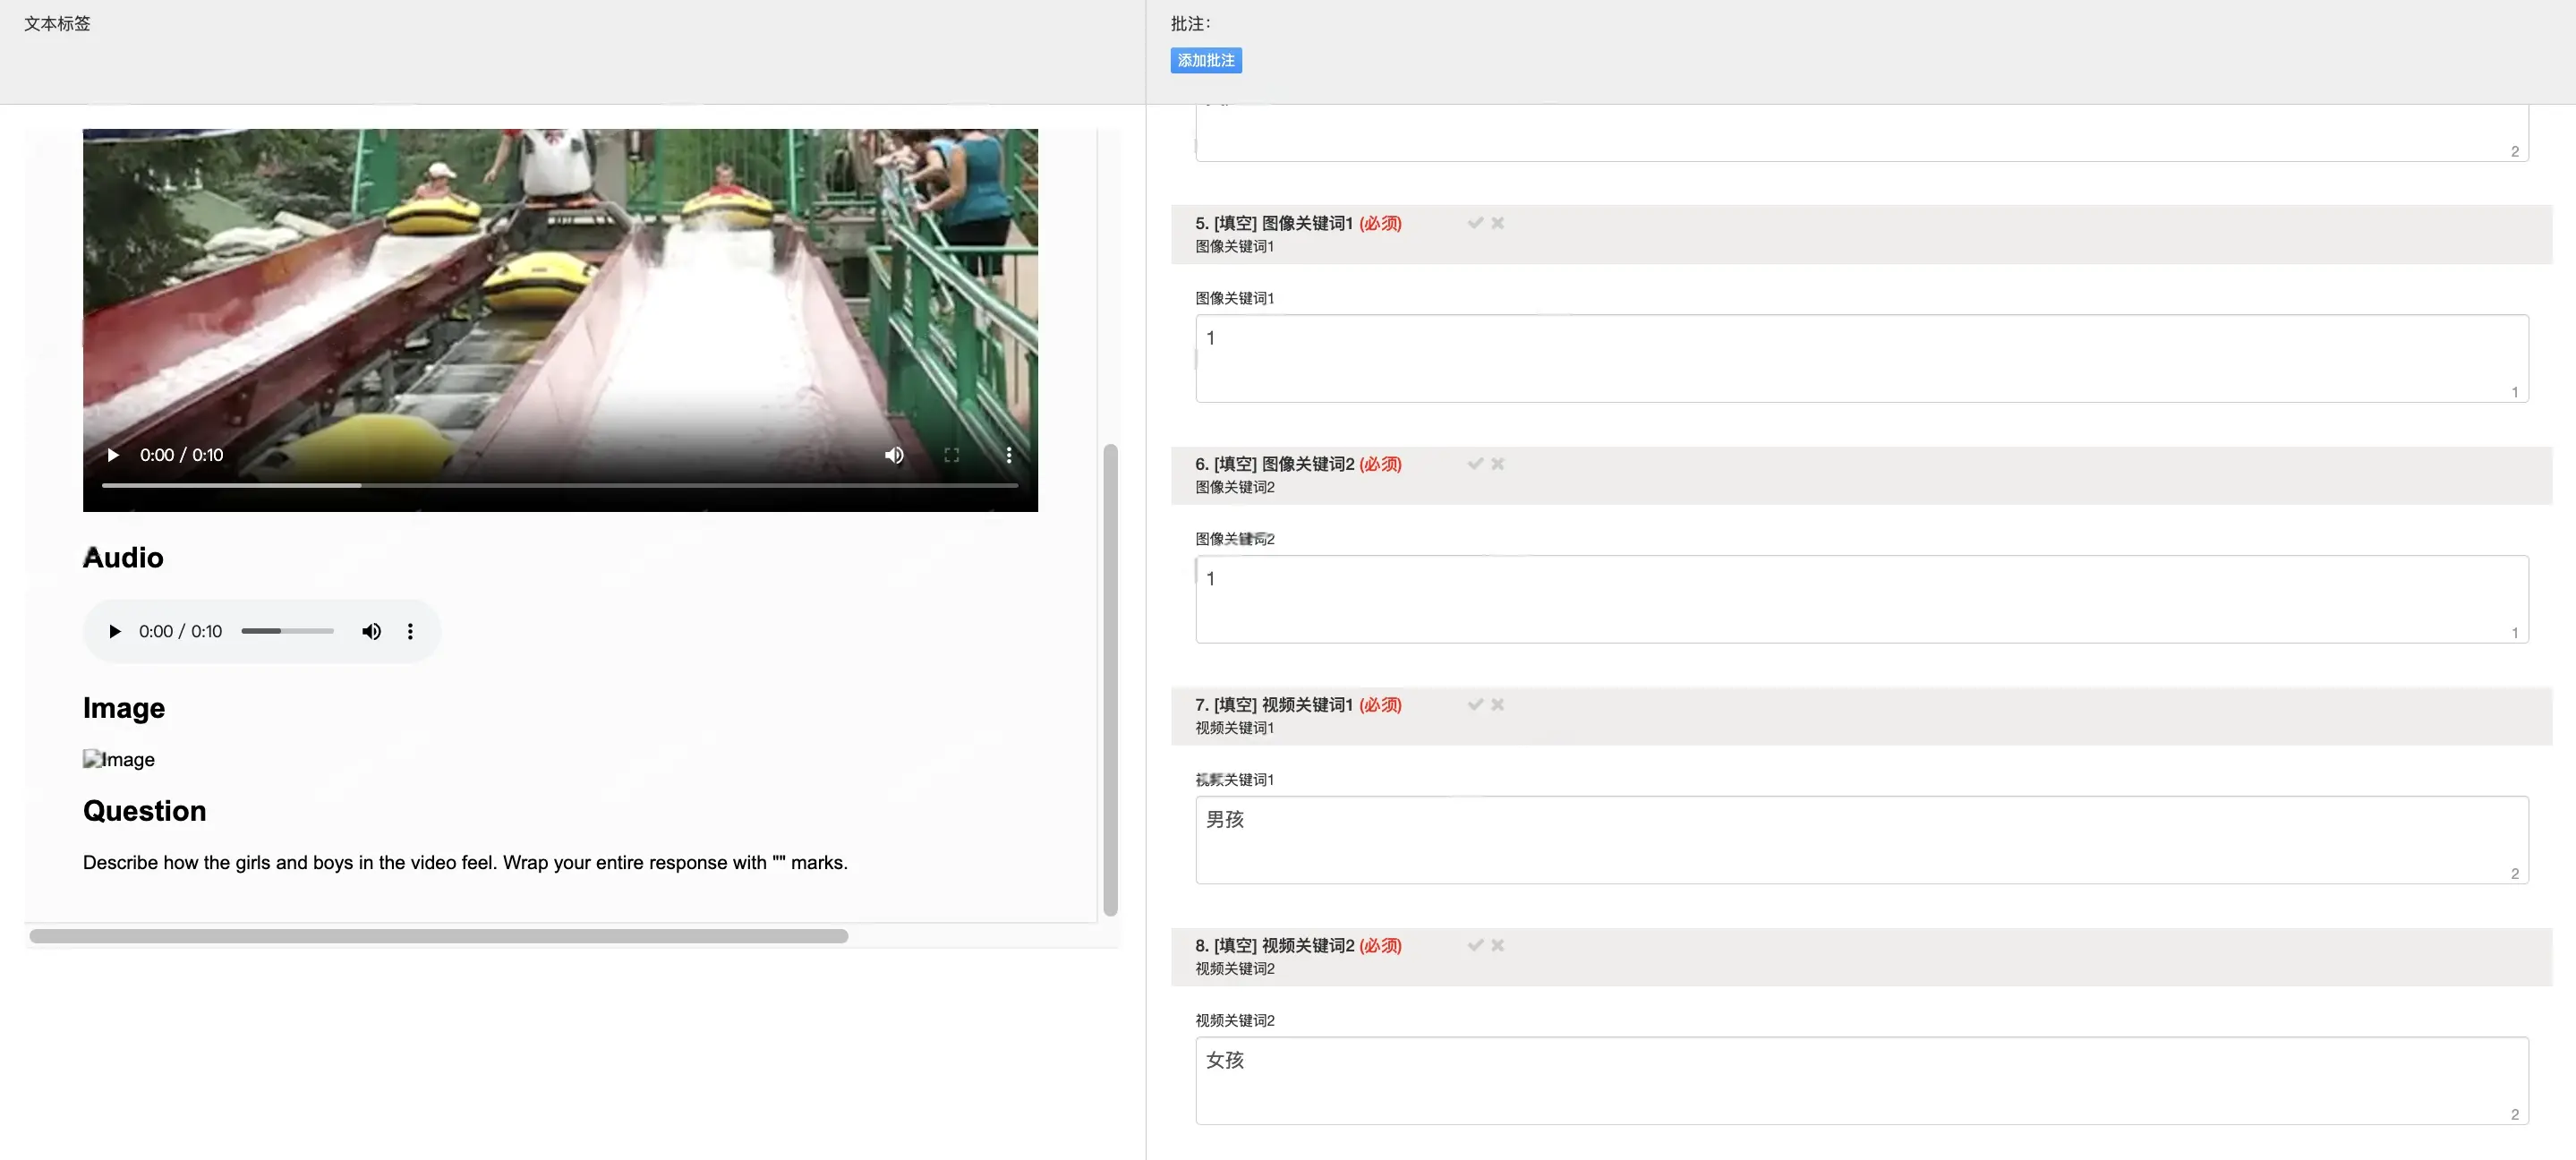The width and height of the screenshot is (2576, 1160).
Task: Approve question 8 视频关键词2 with checkmark
Action: tap(1475, 945)
